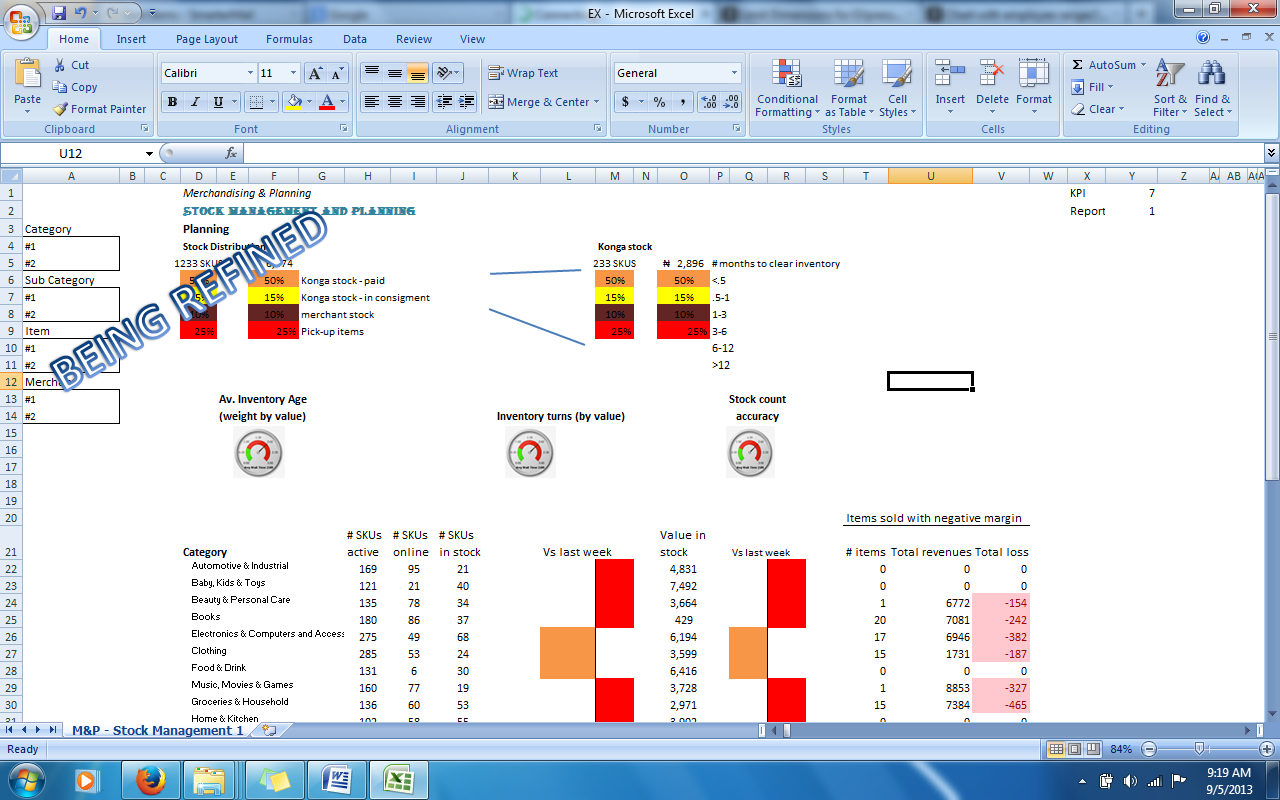Toggle Center horizontal alignment
This screenshot has width=1280, height=800.
(395, 102)
